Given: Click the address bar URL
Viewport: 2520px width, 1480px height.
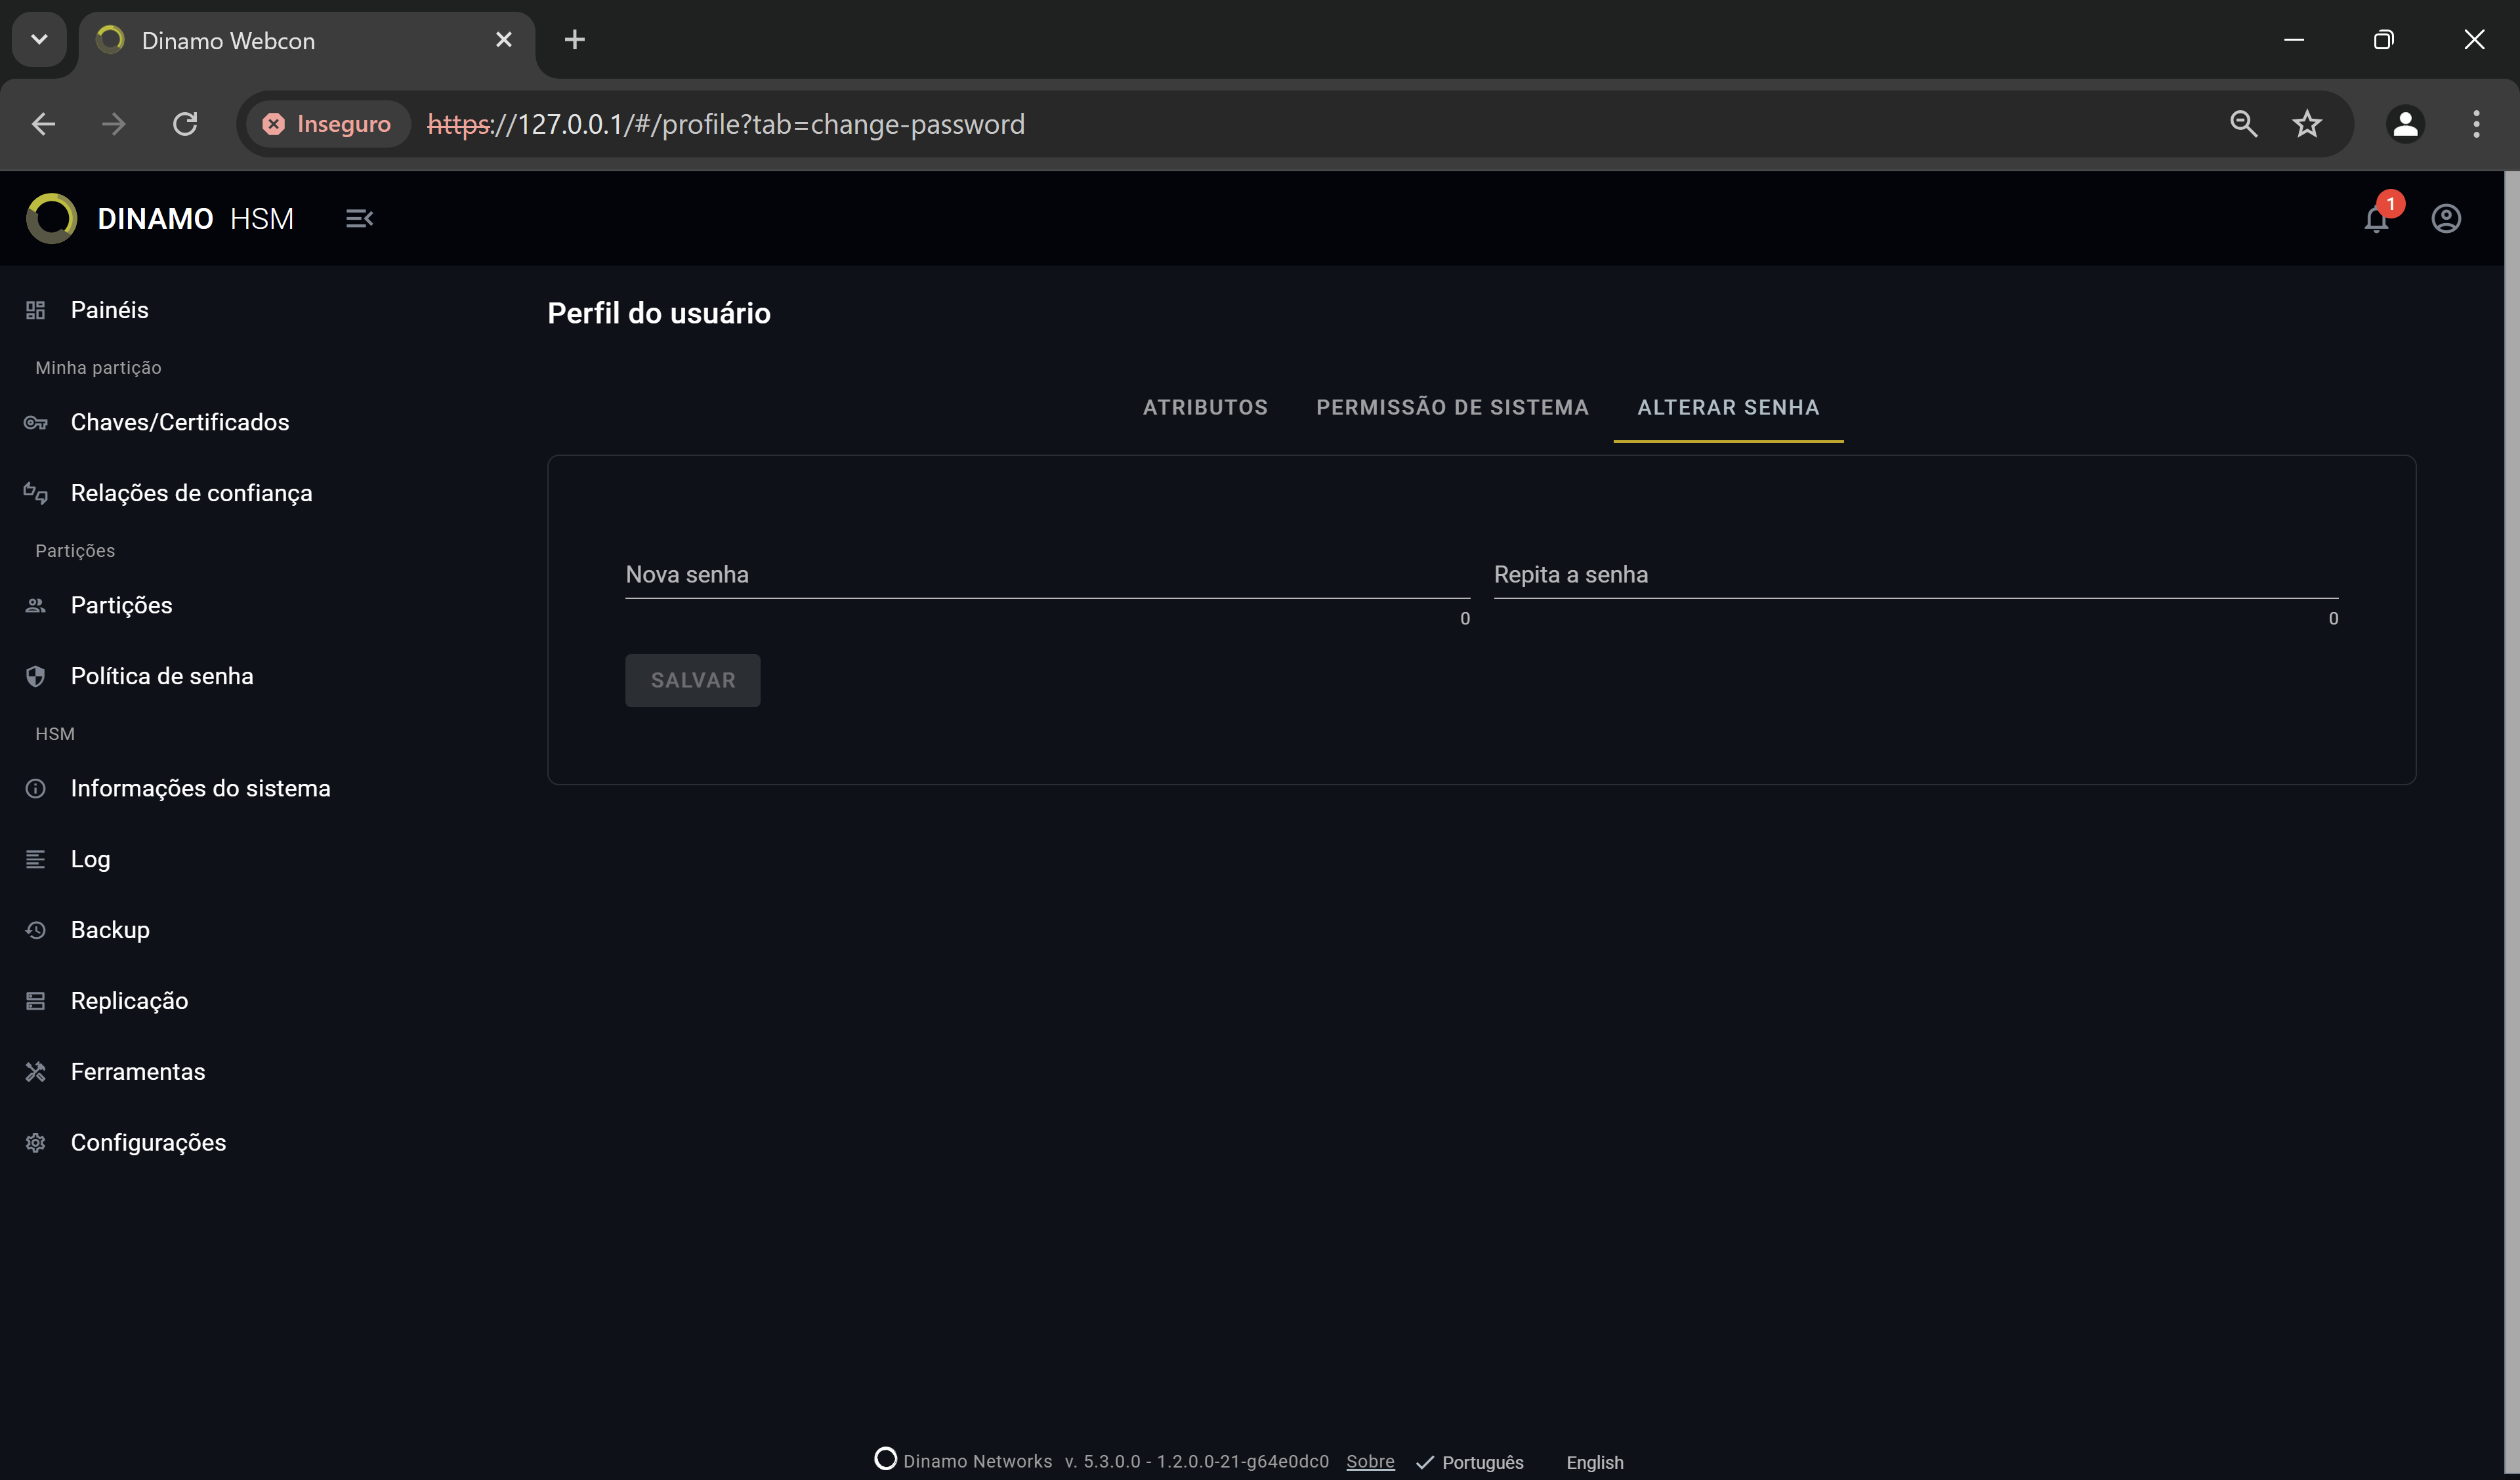Looking at the screenshot, I should (726, 124).
